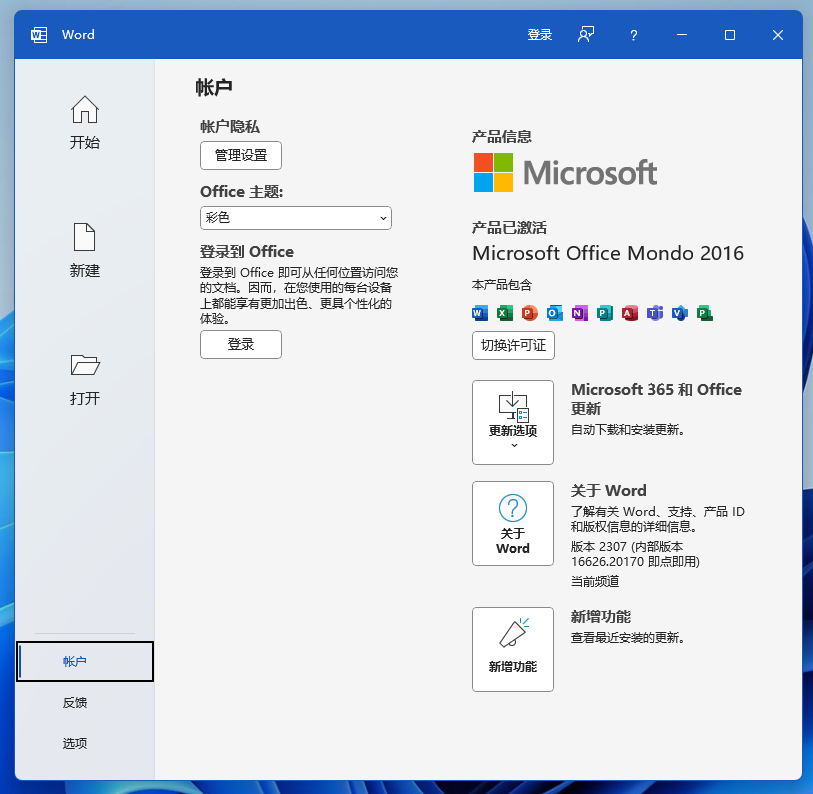Viewport: 813px width, 794px height.
Task: Close the Word window
Action: point(777,35)
